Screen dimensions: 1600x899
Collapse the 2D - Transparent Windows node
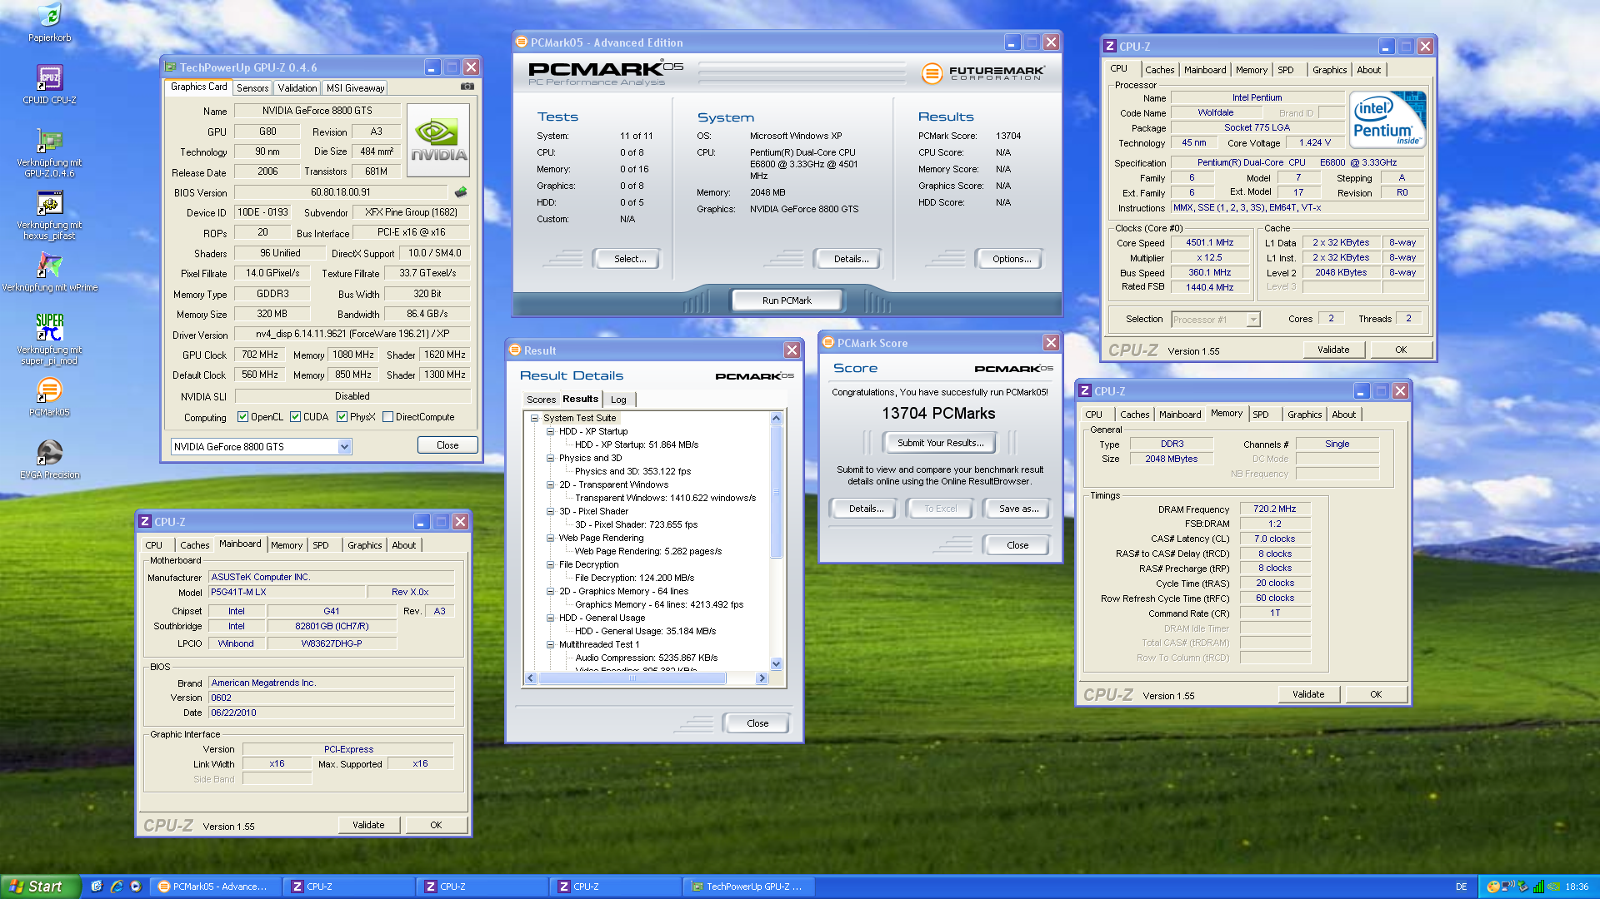tap(550, 484)
